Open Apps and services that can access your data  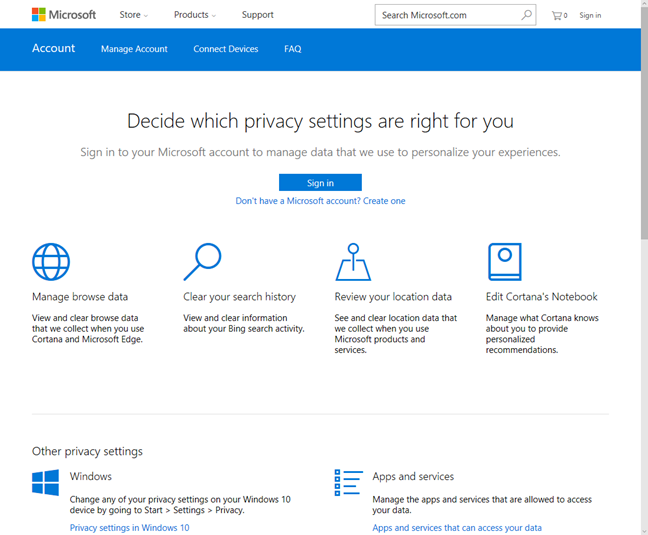(457, 528)
